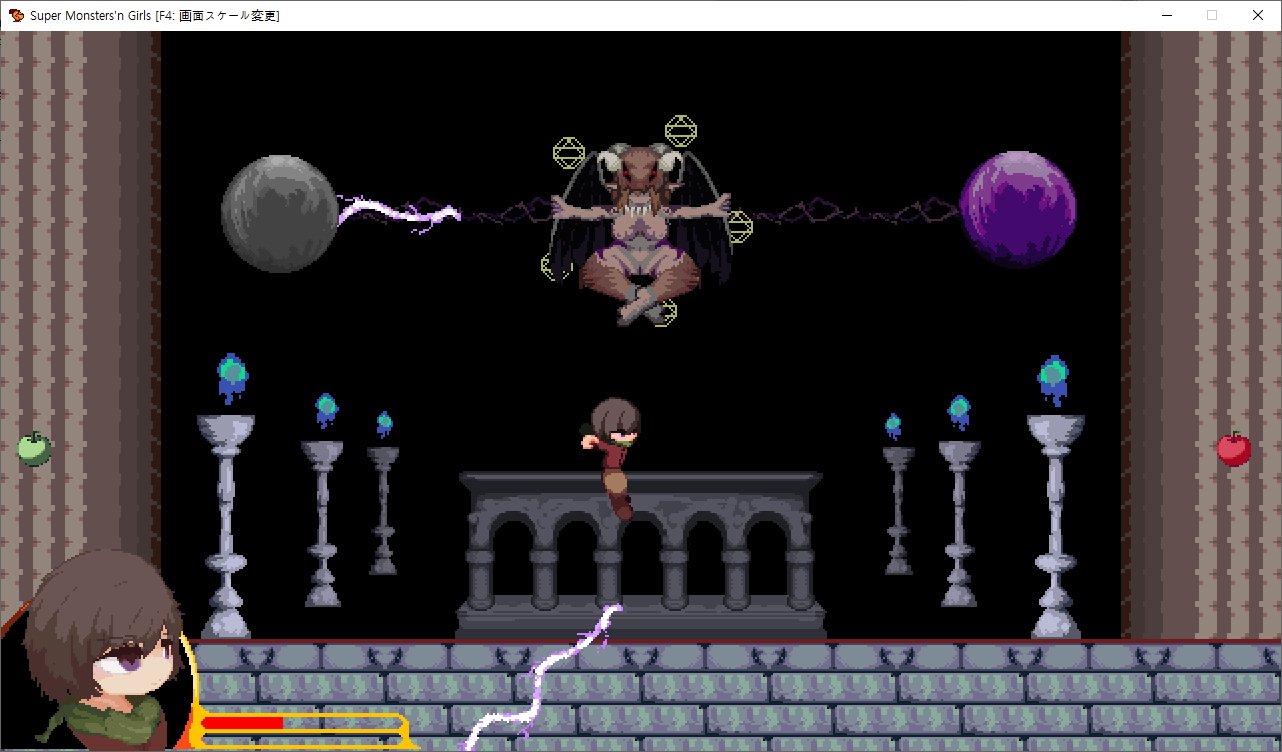This screenshot has height=752, width=1282.
Task: Click the grey orb left of the boss
Action: [x=280, y=213]
